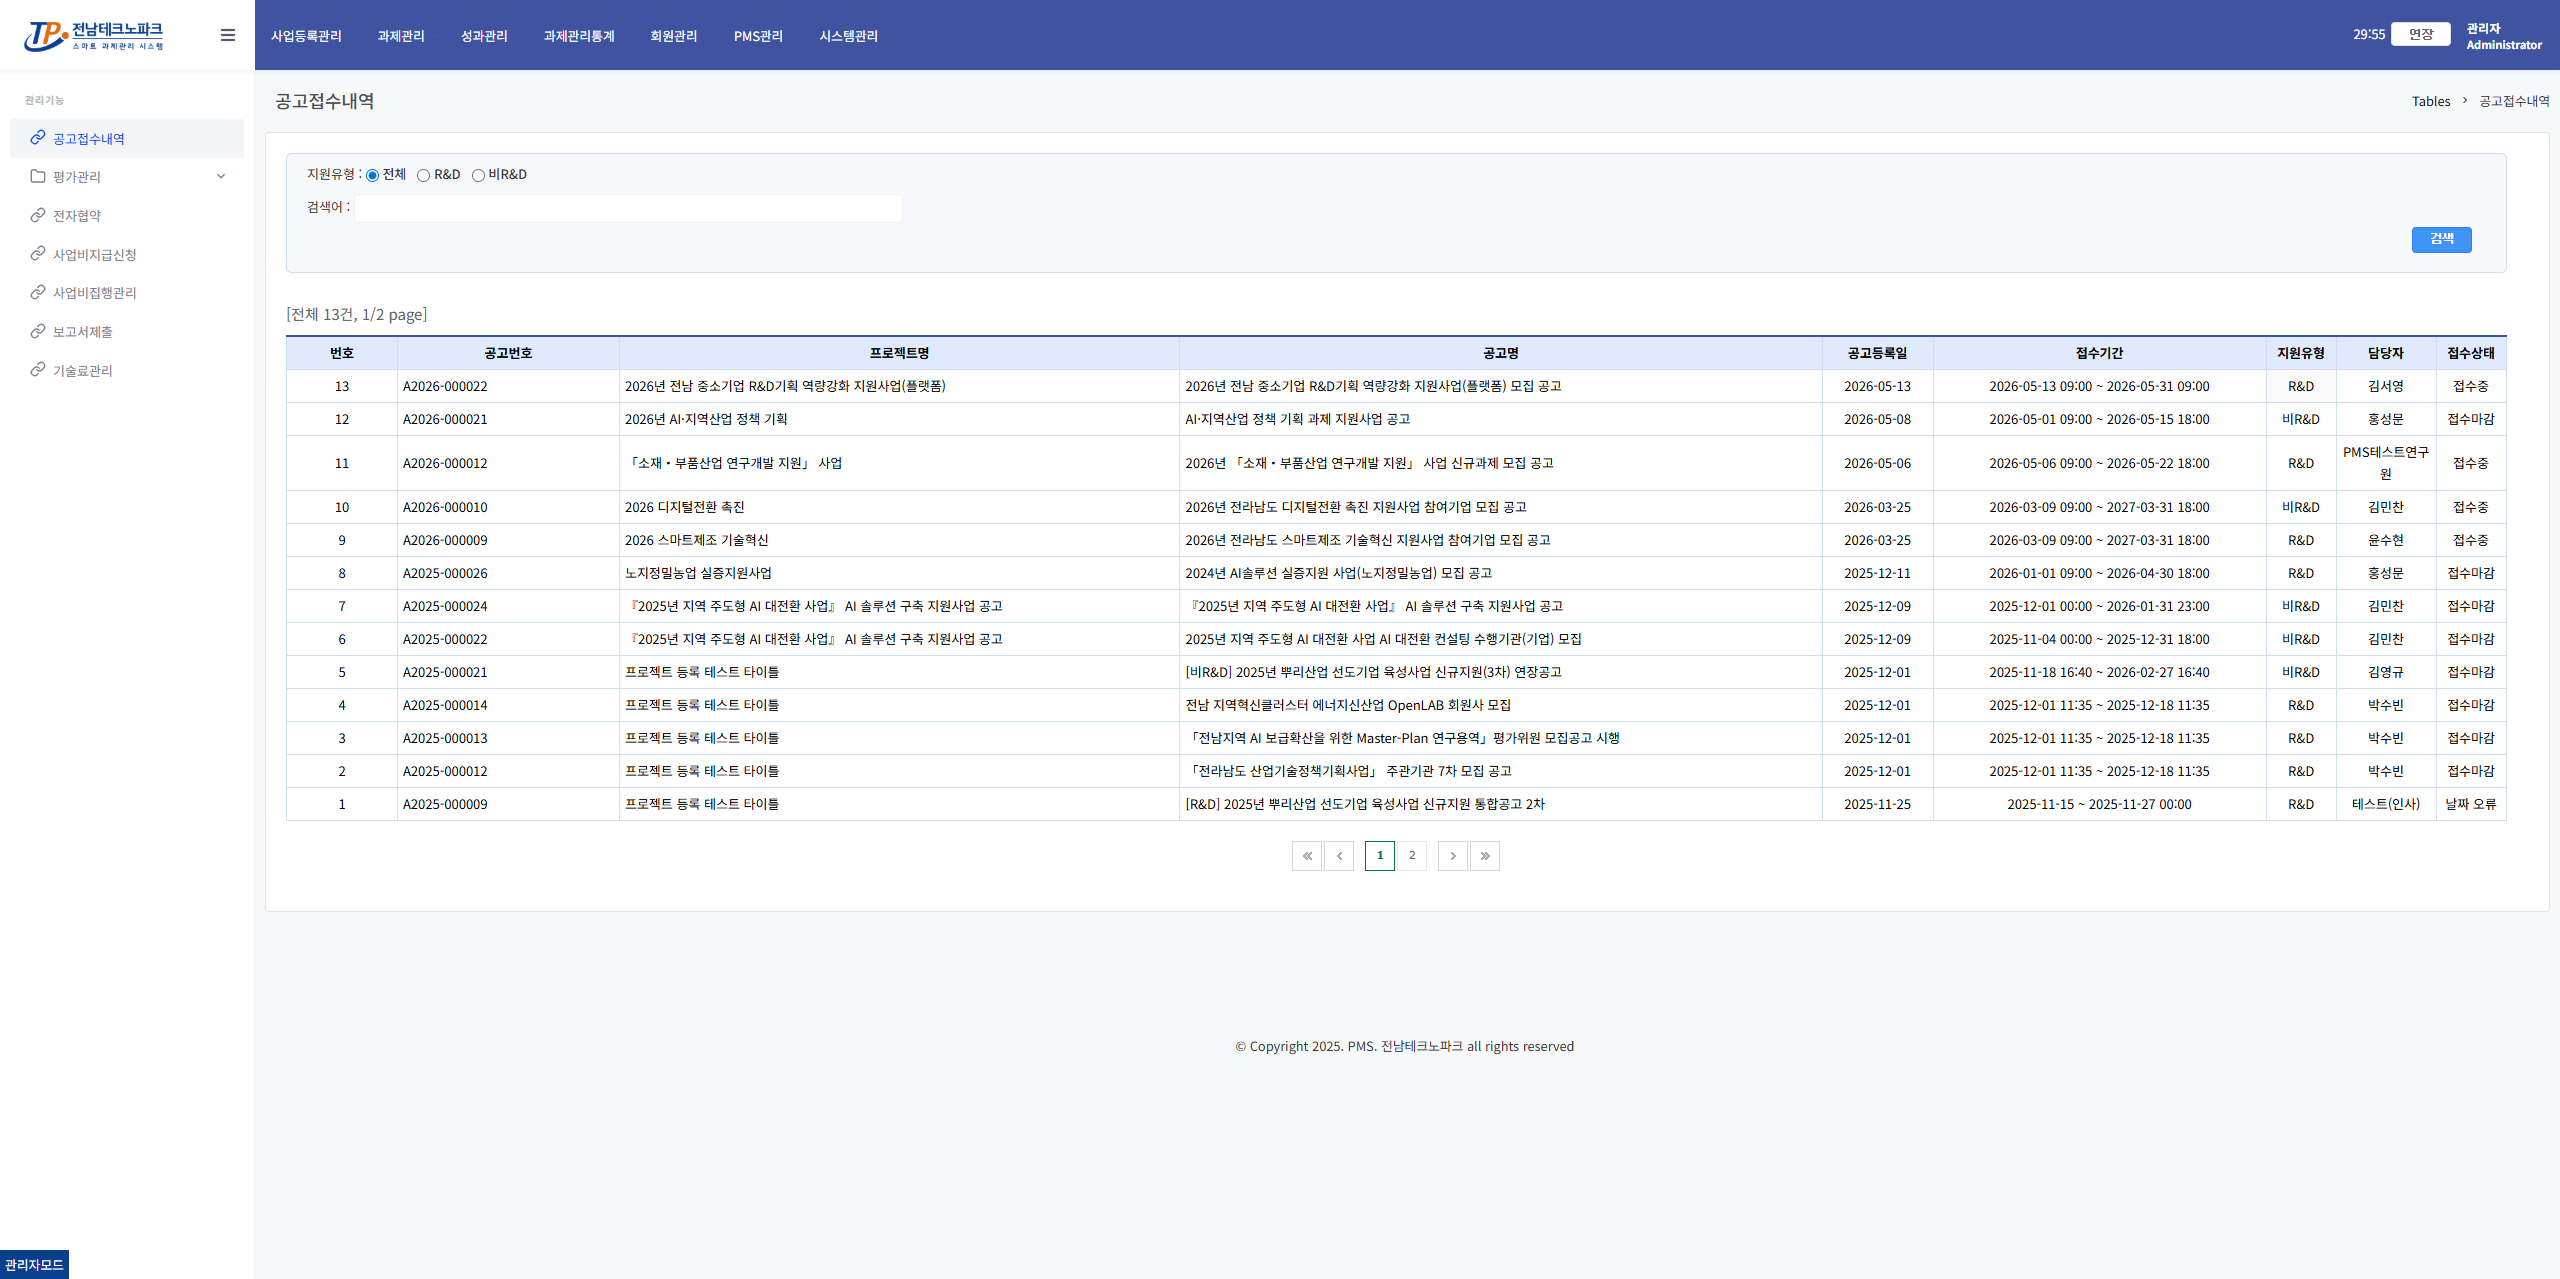
Task: Open the 과제관리 top menu
Action: (x=401, y=36)
